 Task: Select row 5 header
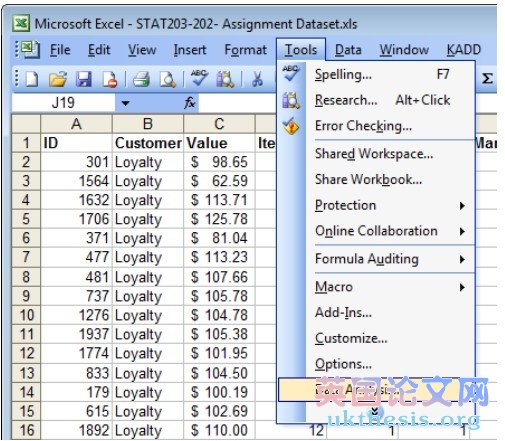point(26,219)
